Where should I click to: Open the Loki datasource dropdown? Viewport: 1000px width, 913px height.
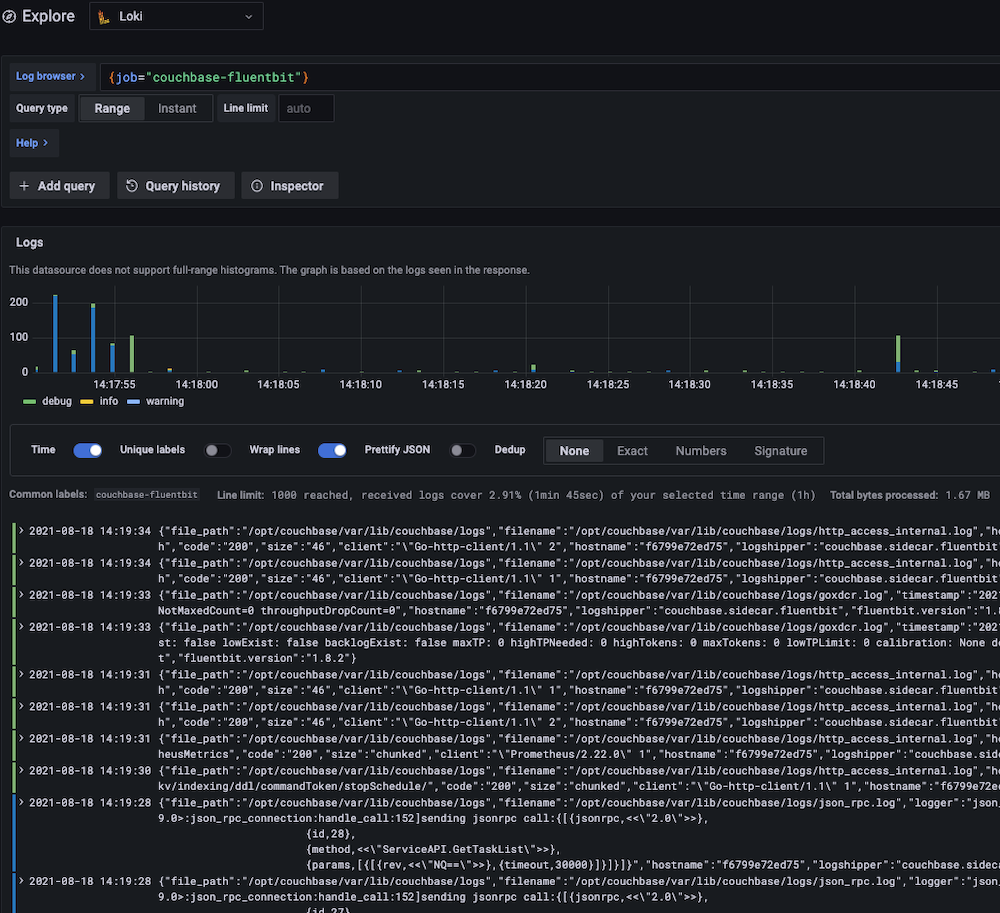pos(176,17)
